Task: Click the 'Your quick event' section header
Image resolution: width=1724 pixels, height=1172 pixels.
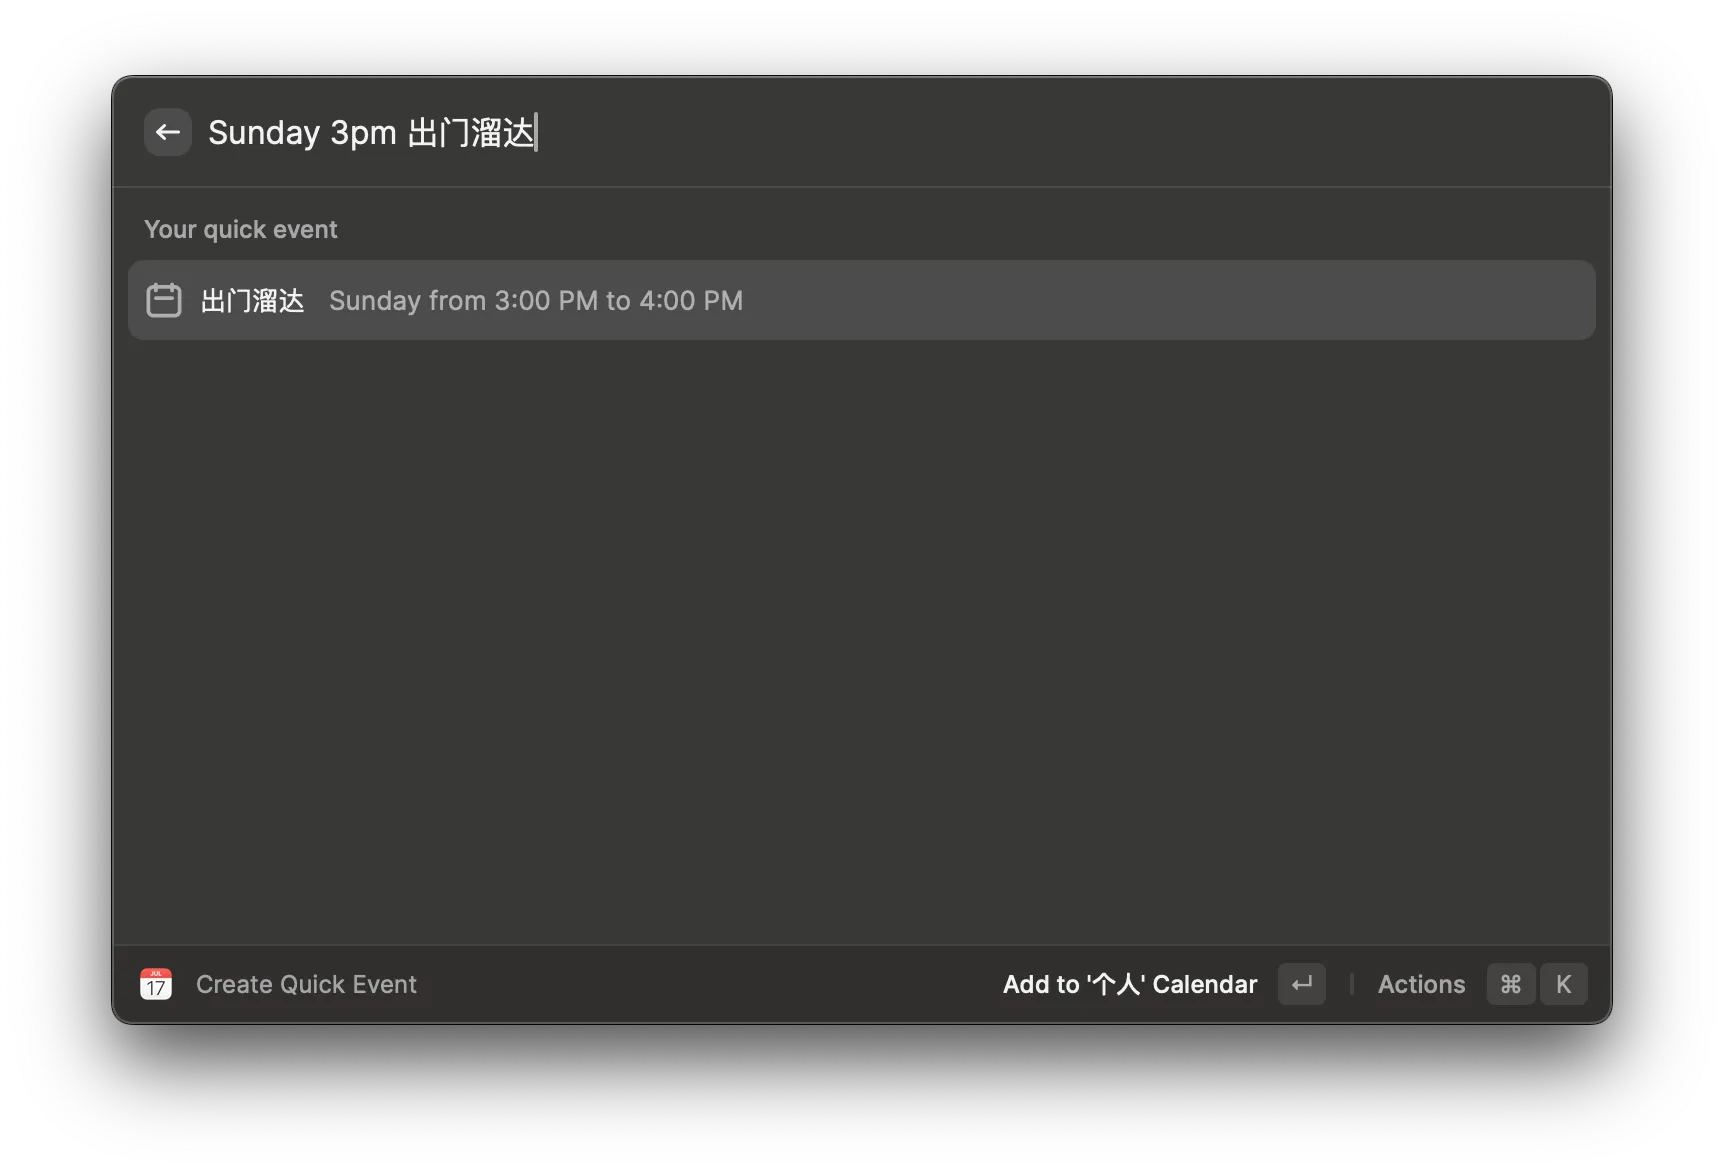Action: [x=241, y=229]
